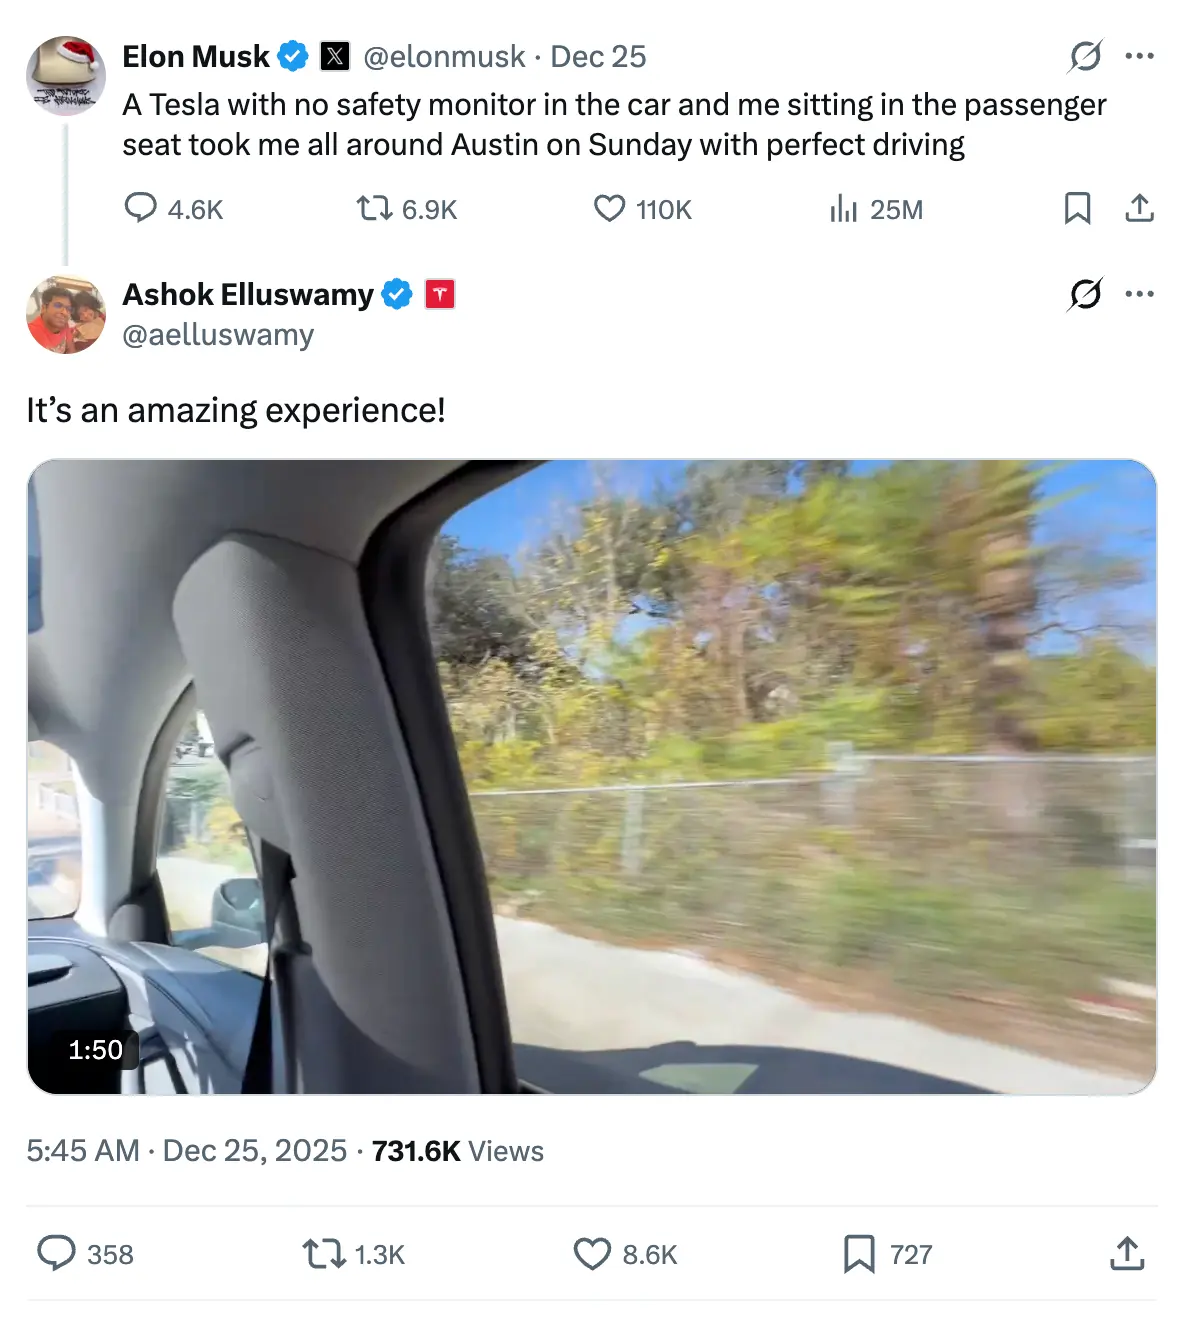This screenshot has width=1186, height=1322.
Task: Bookmark Elon Musk's post
Action: (1077, 208)
